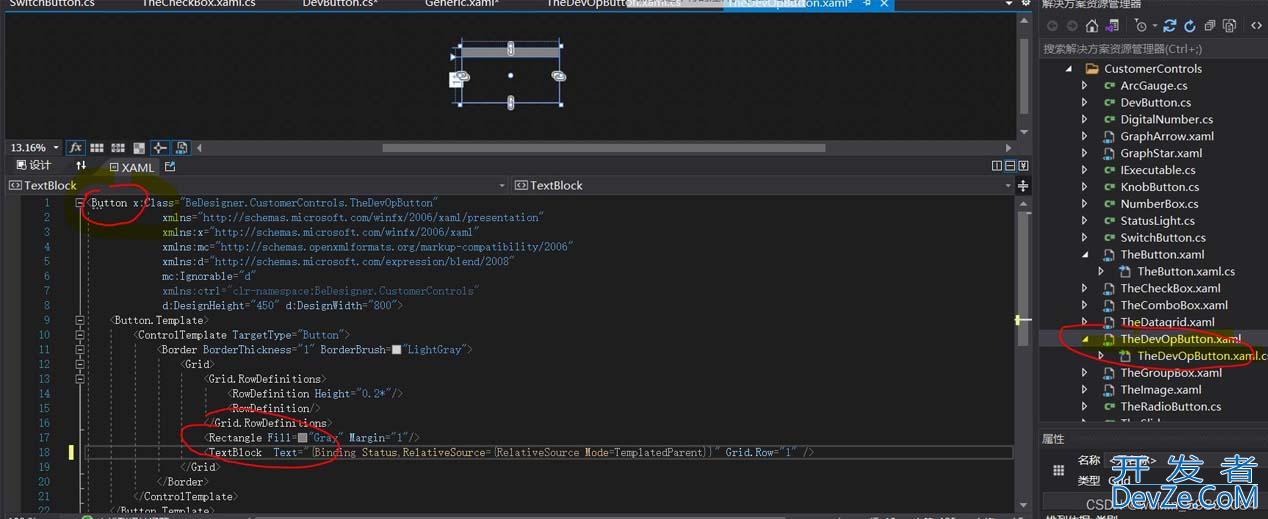Collapse Grid.RowDefinitions fold on line 13
Image resolution: width=1268 pixels, height=519 pixels.
tap(80, 379)
